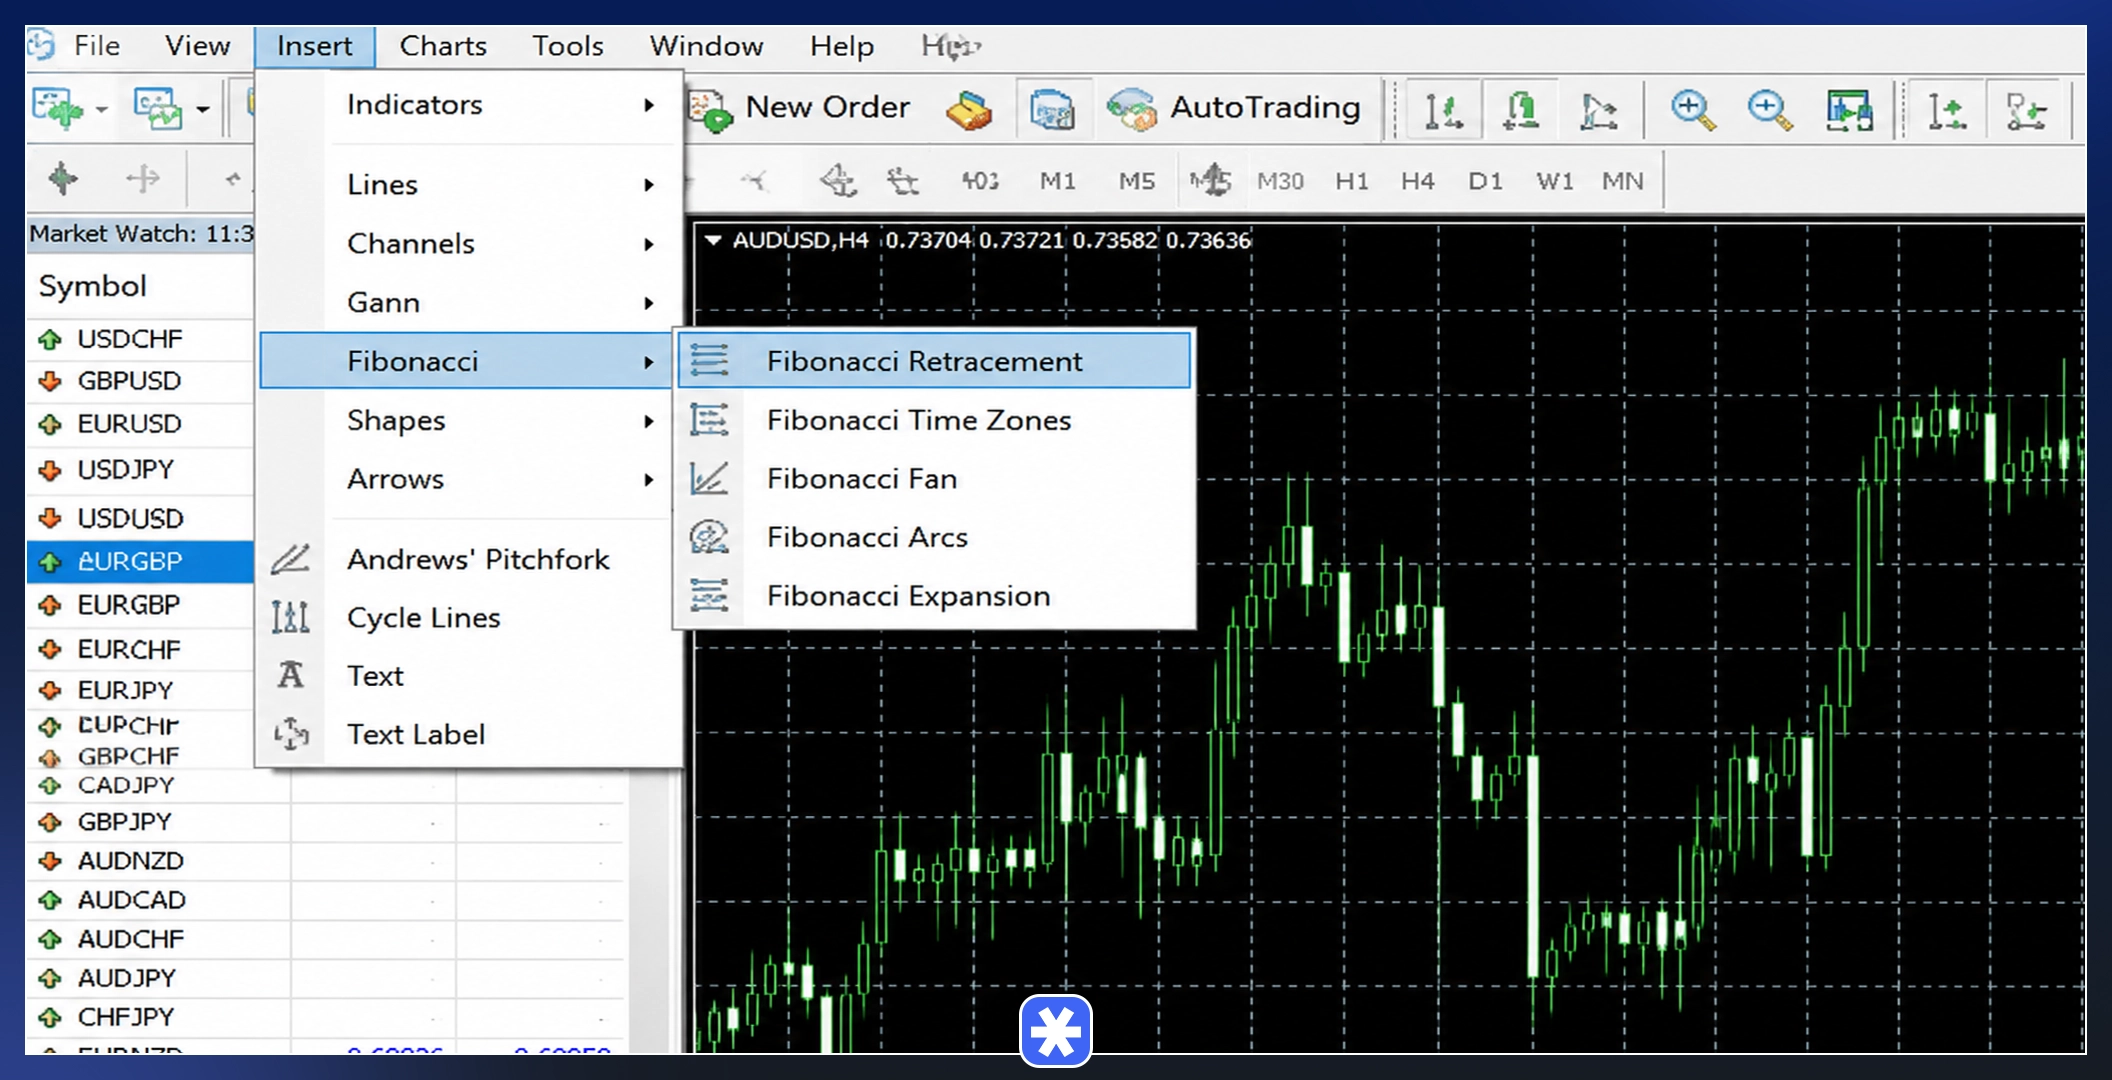Viewport: 2112px width, 1080px height.
Task: Switch to the H1 timeframe
Action: [x=1351, y=181]
